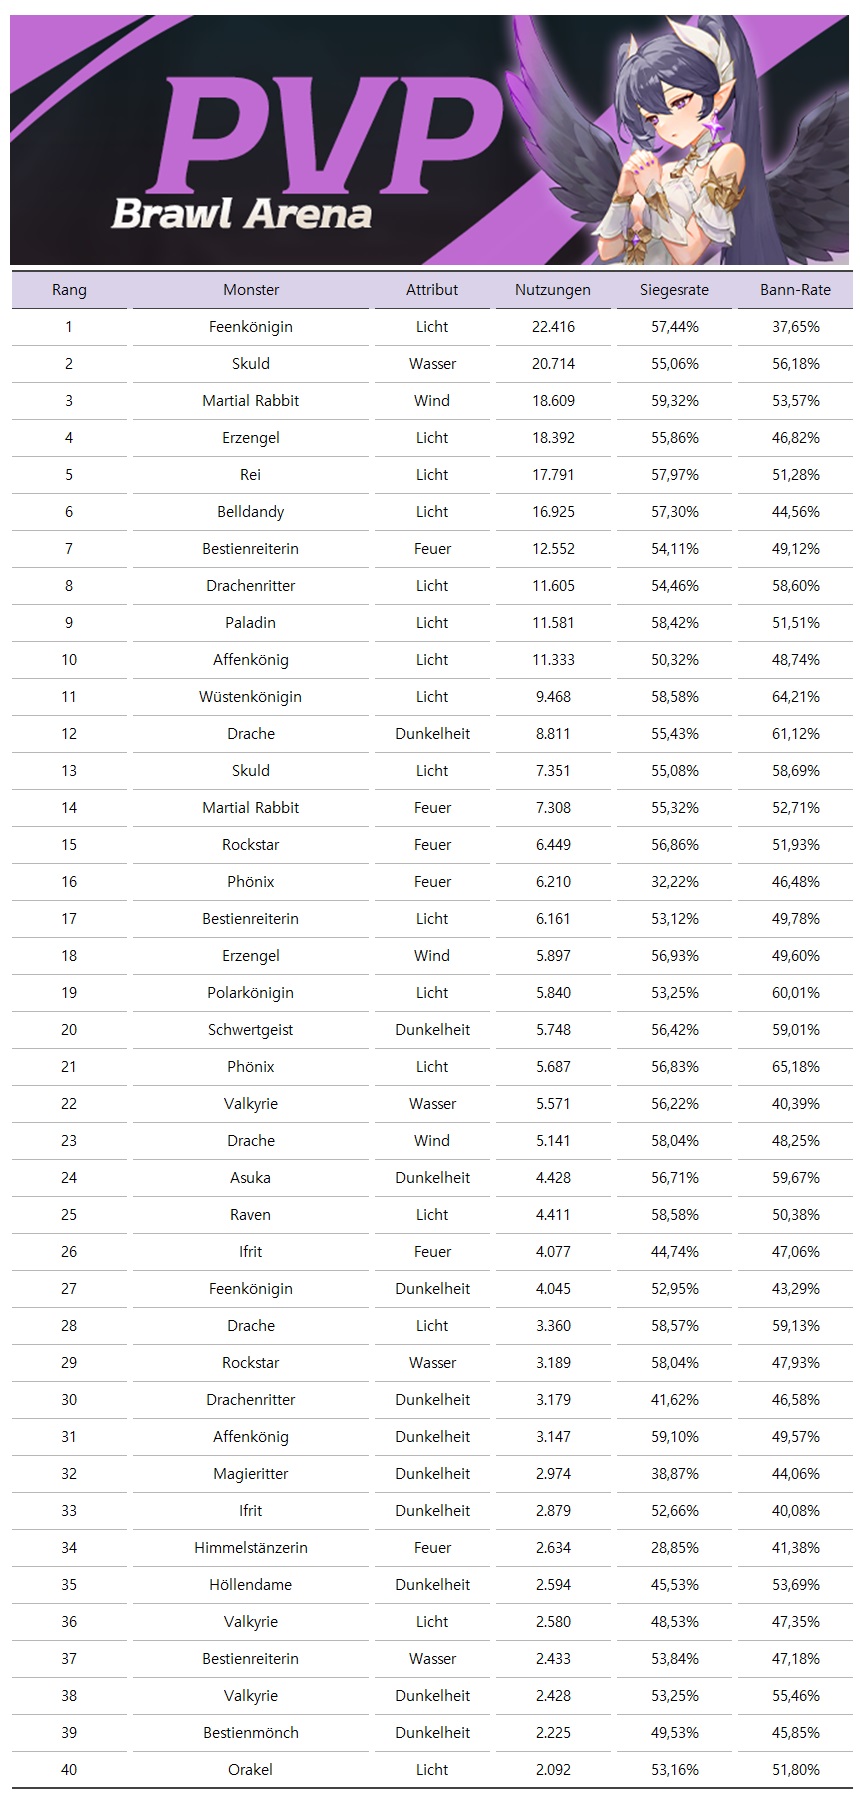This screenshot has height=1801, width=860.
Task: Click the 65,18% Bann-Rate value
Action: pyautogui.click(x=795, y=1067)
